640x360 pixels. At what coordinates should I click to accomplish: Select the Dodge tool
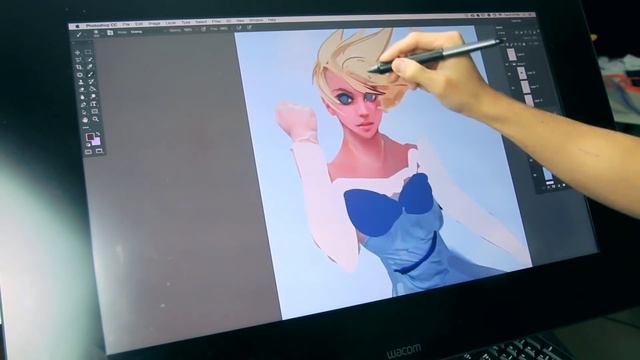click(x=93, y=96)
